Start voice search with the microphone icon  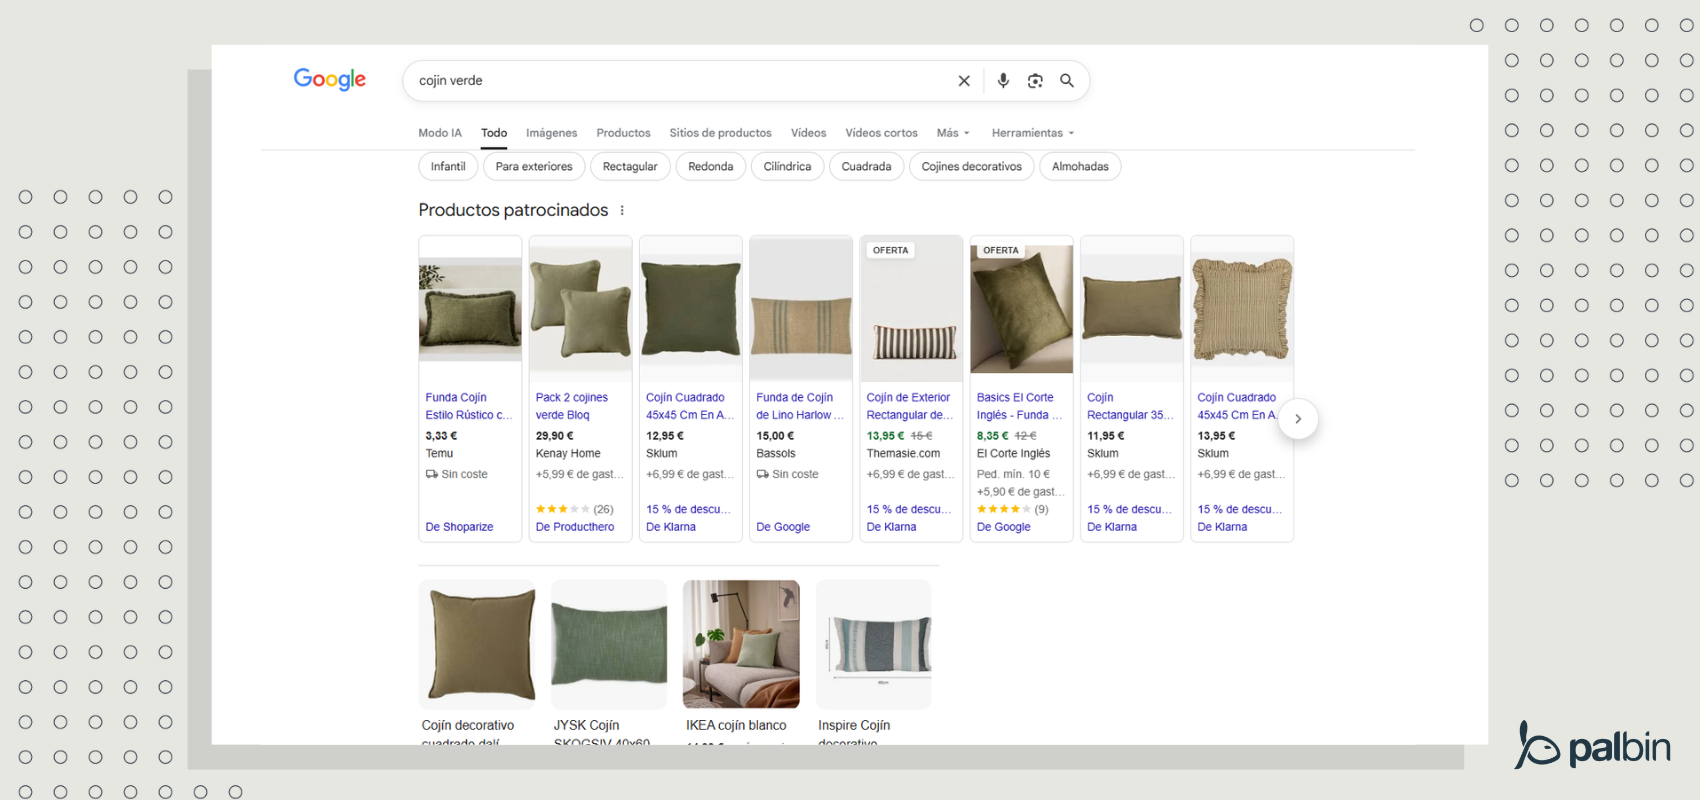pyautogui.click(x=1003, y=81)
